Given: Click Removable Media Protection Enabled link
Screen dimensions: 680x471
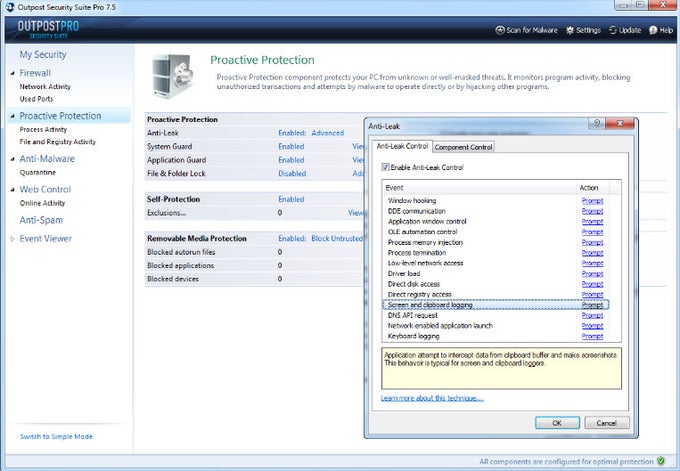Looking at the screenshot, I should point(292,238).
